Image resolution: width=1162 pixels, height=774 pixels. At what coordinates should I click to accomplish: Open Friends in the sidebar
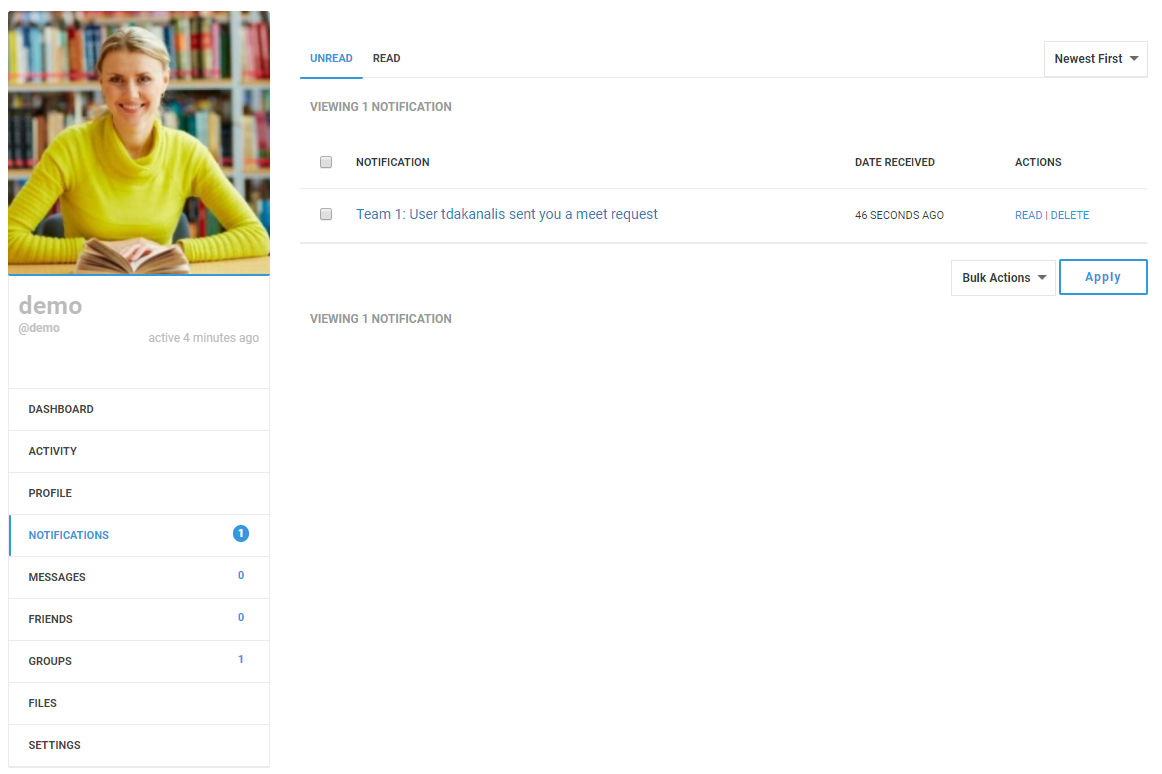pyautogui.click(x=139, y=619)
